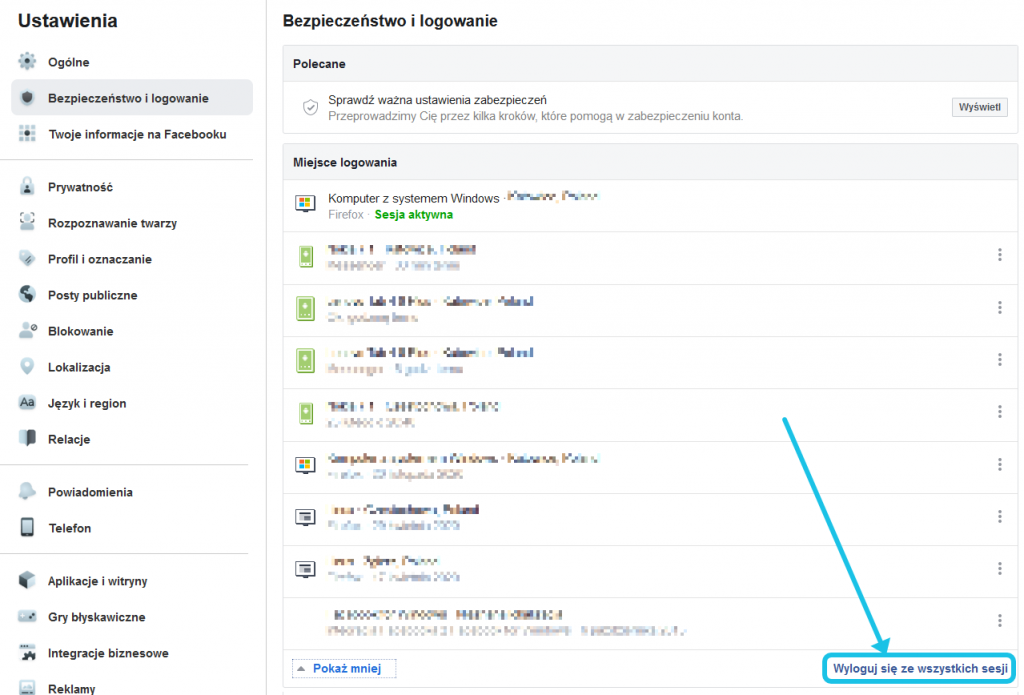Screen dimensions: 1024x695
Task: Open Profil i oznaczanie settings
Action: point(100,259)
